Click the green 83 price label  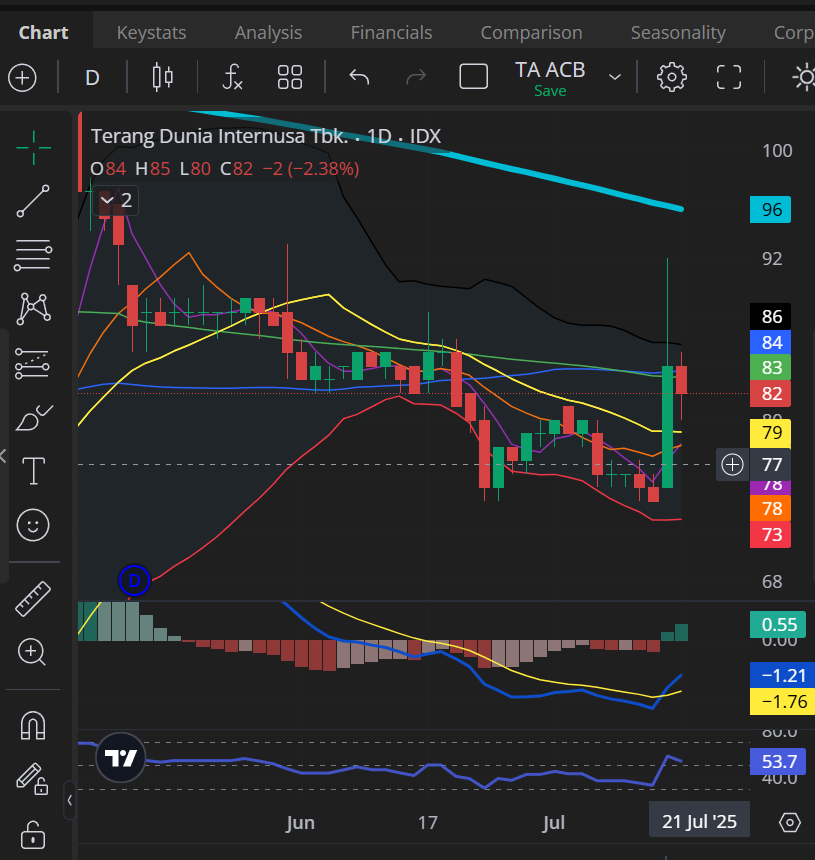point(771,367)
